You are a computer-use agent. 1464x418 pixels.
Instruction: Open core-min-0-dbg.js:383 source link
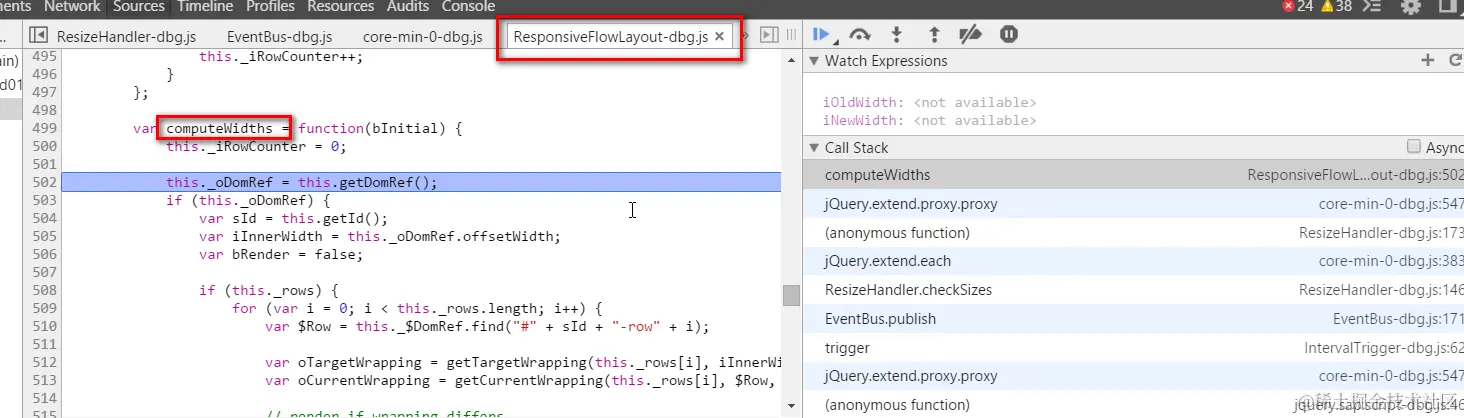click(x=1391, y=261)
